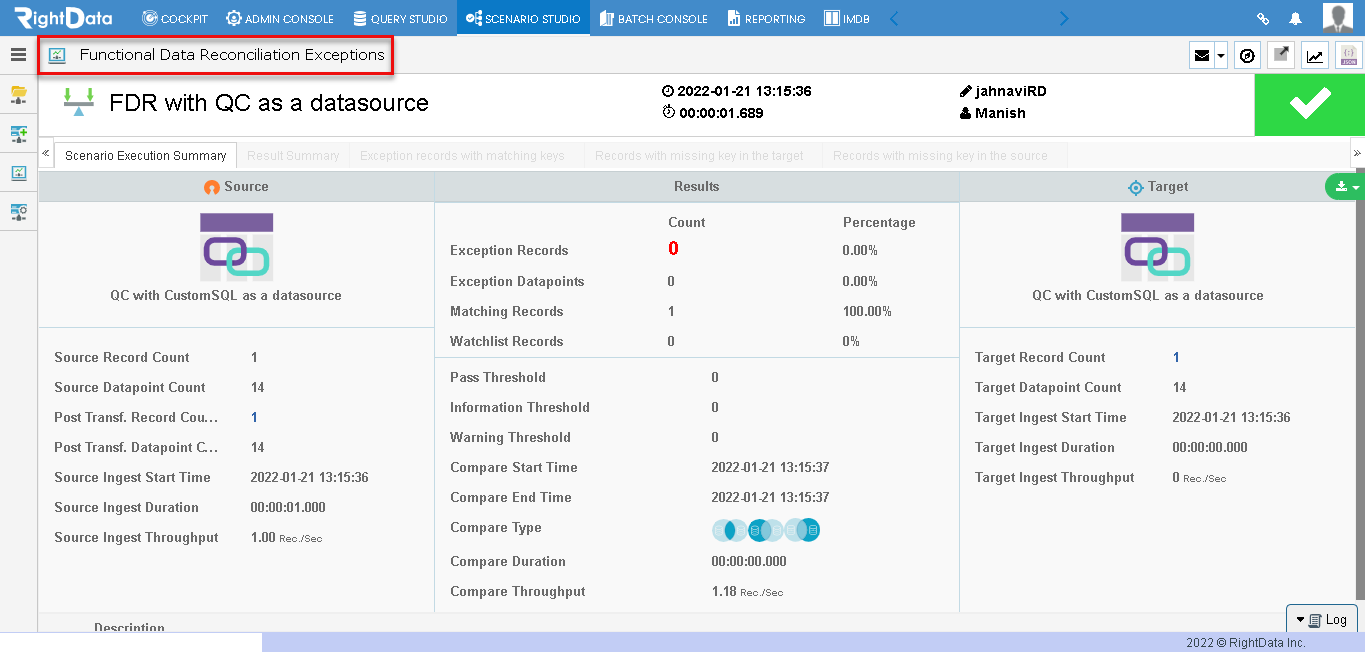Open the SCENARIO STUDIO menu
The height and width of the screenshot is (652, 1365).
pos(523,18)
